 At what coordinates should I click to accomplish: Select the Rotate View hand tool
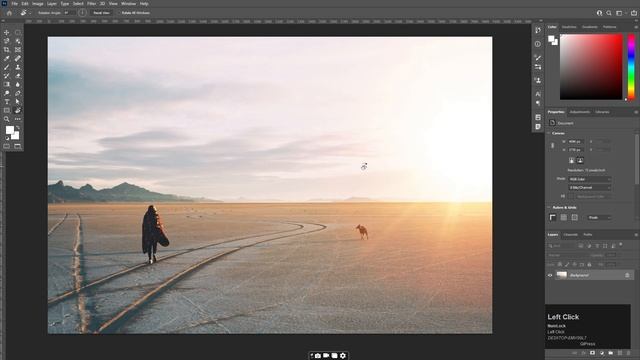click(x=18, y=110)
